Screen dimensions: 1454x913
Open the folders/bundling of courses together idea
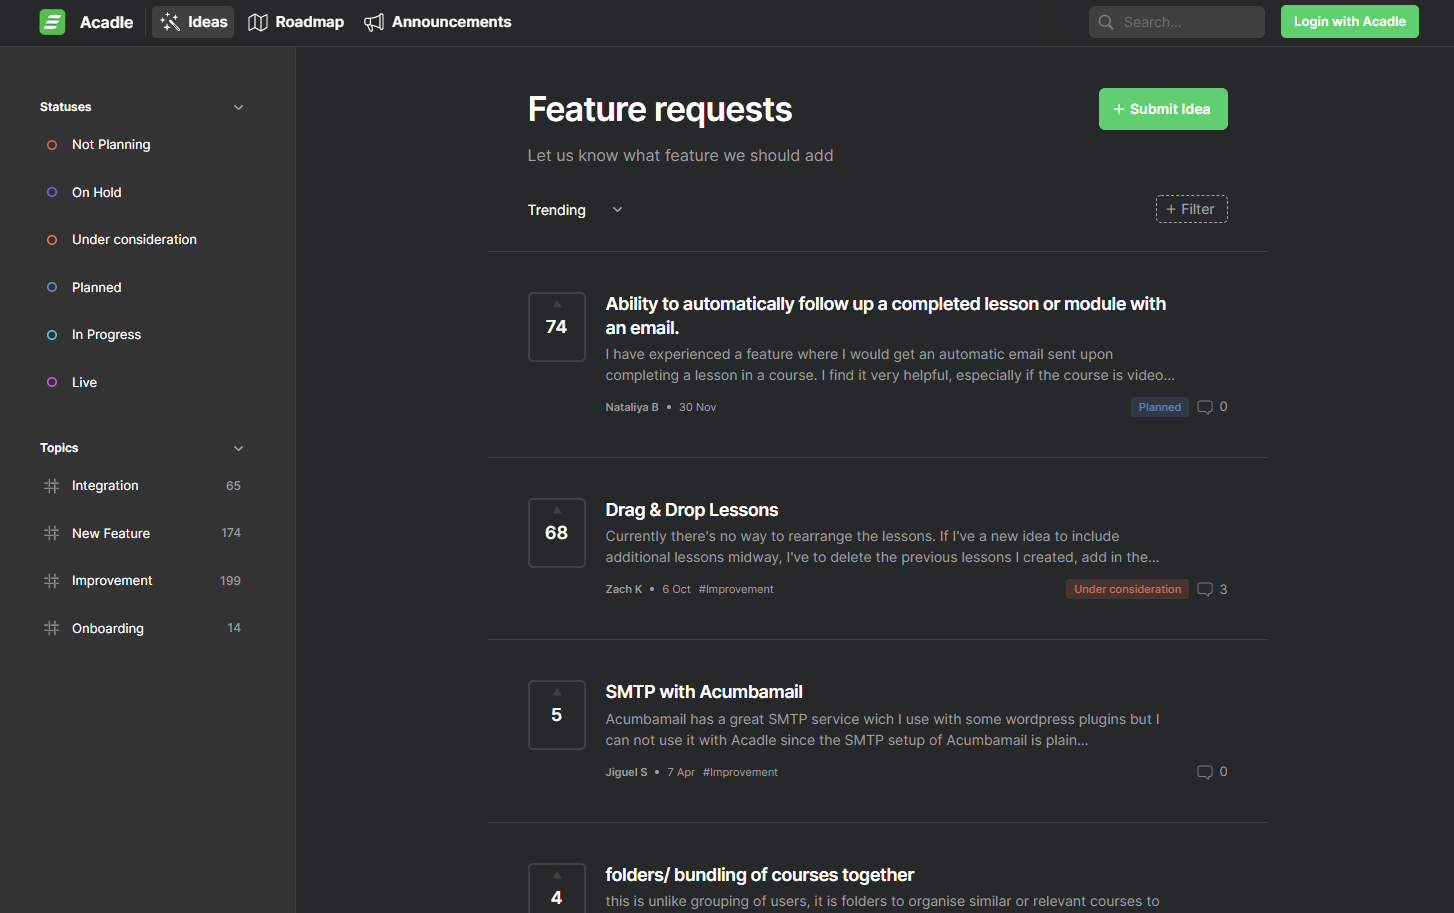pyautogui.click(x=760, y=875)
